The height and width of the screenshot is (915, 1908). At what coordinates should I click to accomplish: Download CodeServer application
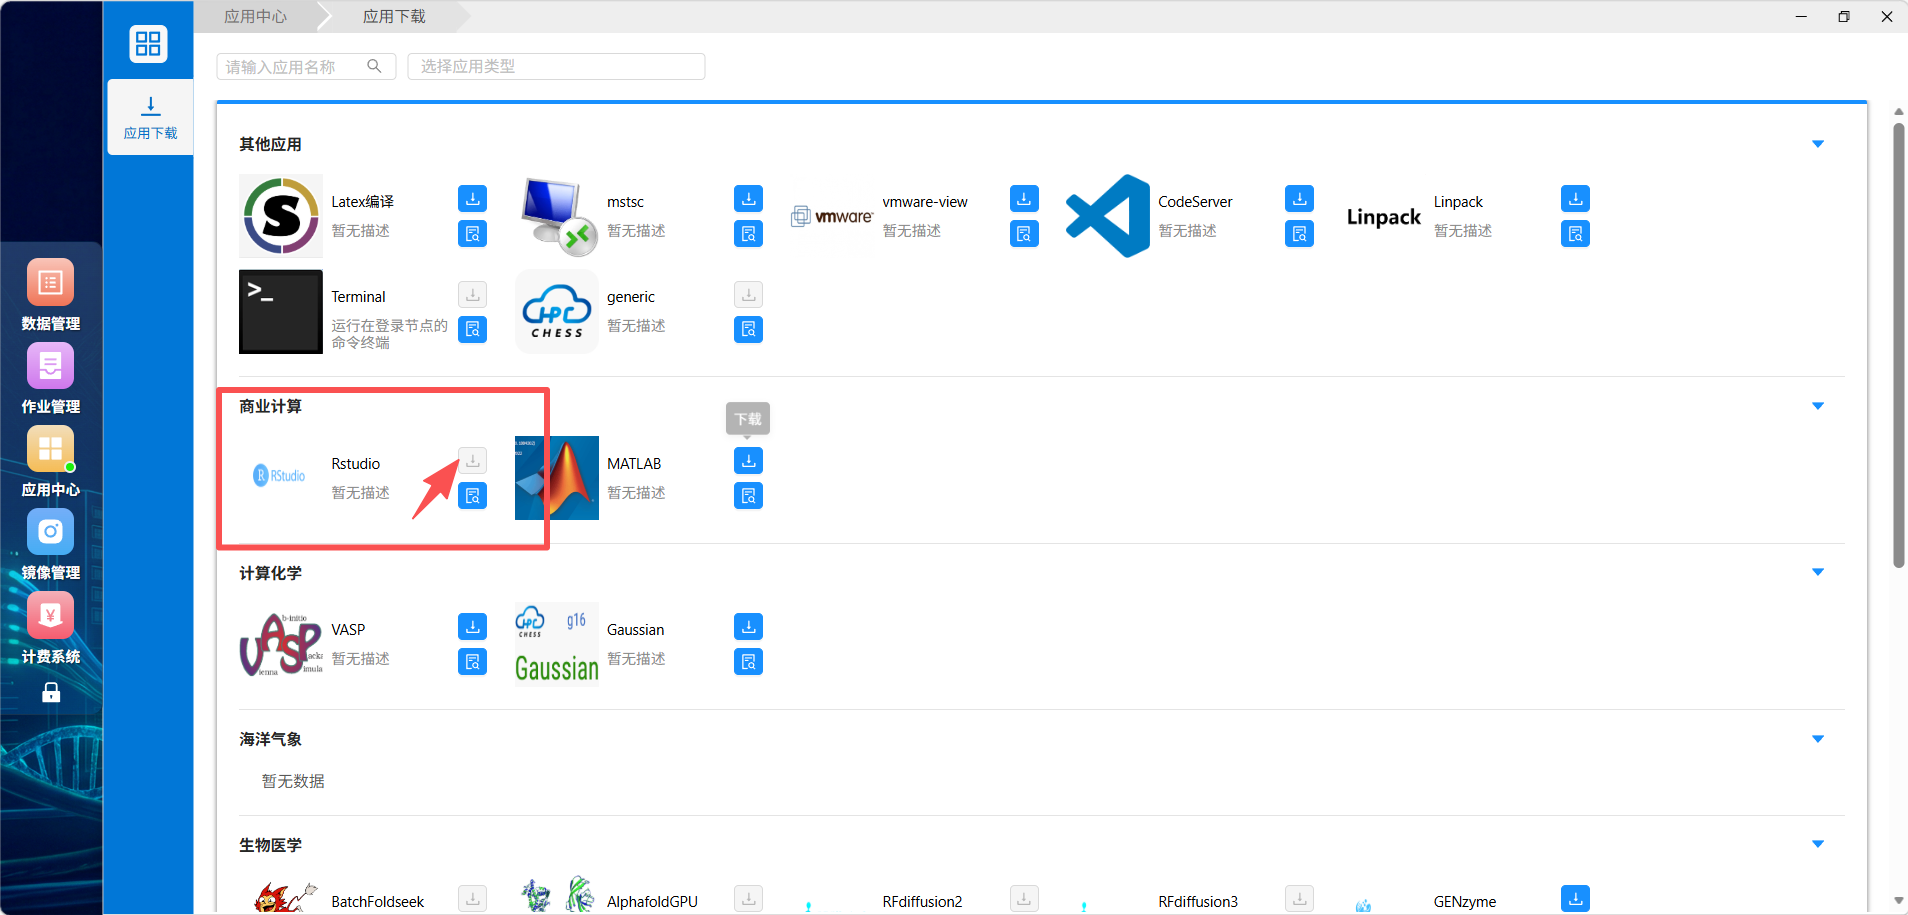coord(1300,199)
